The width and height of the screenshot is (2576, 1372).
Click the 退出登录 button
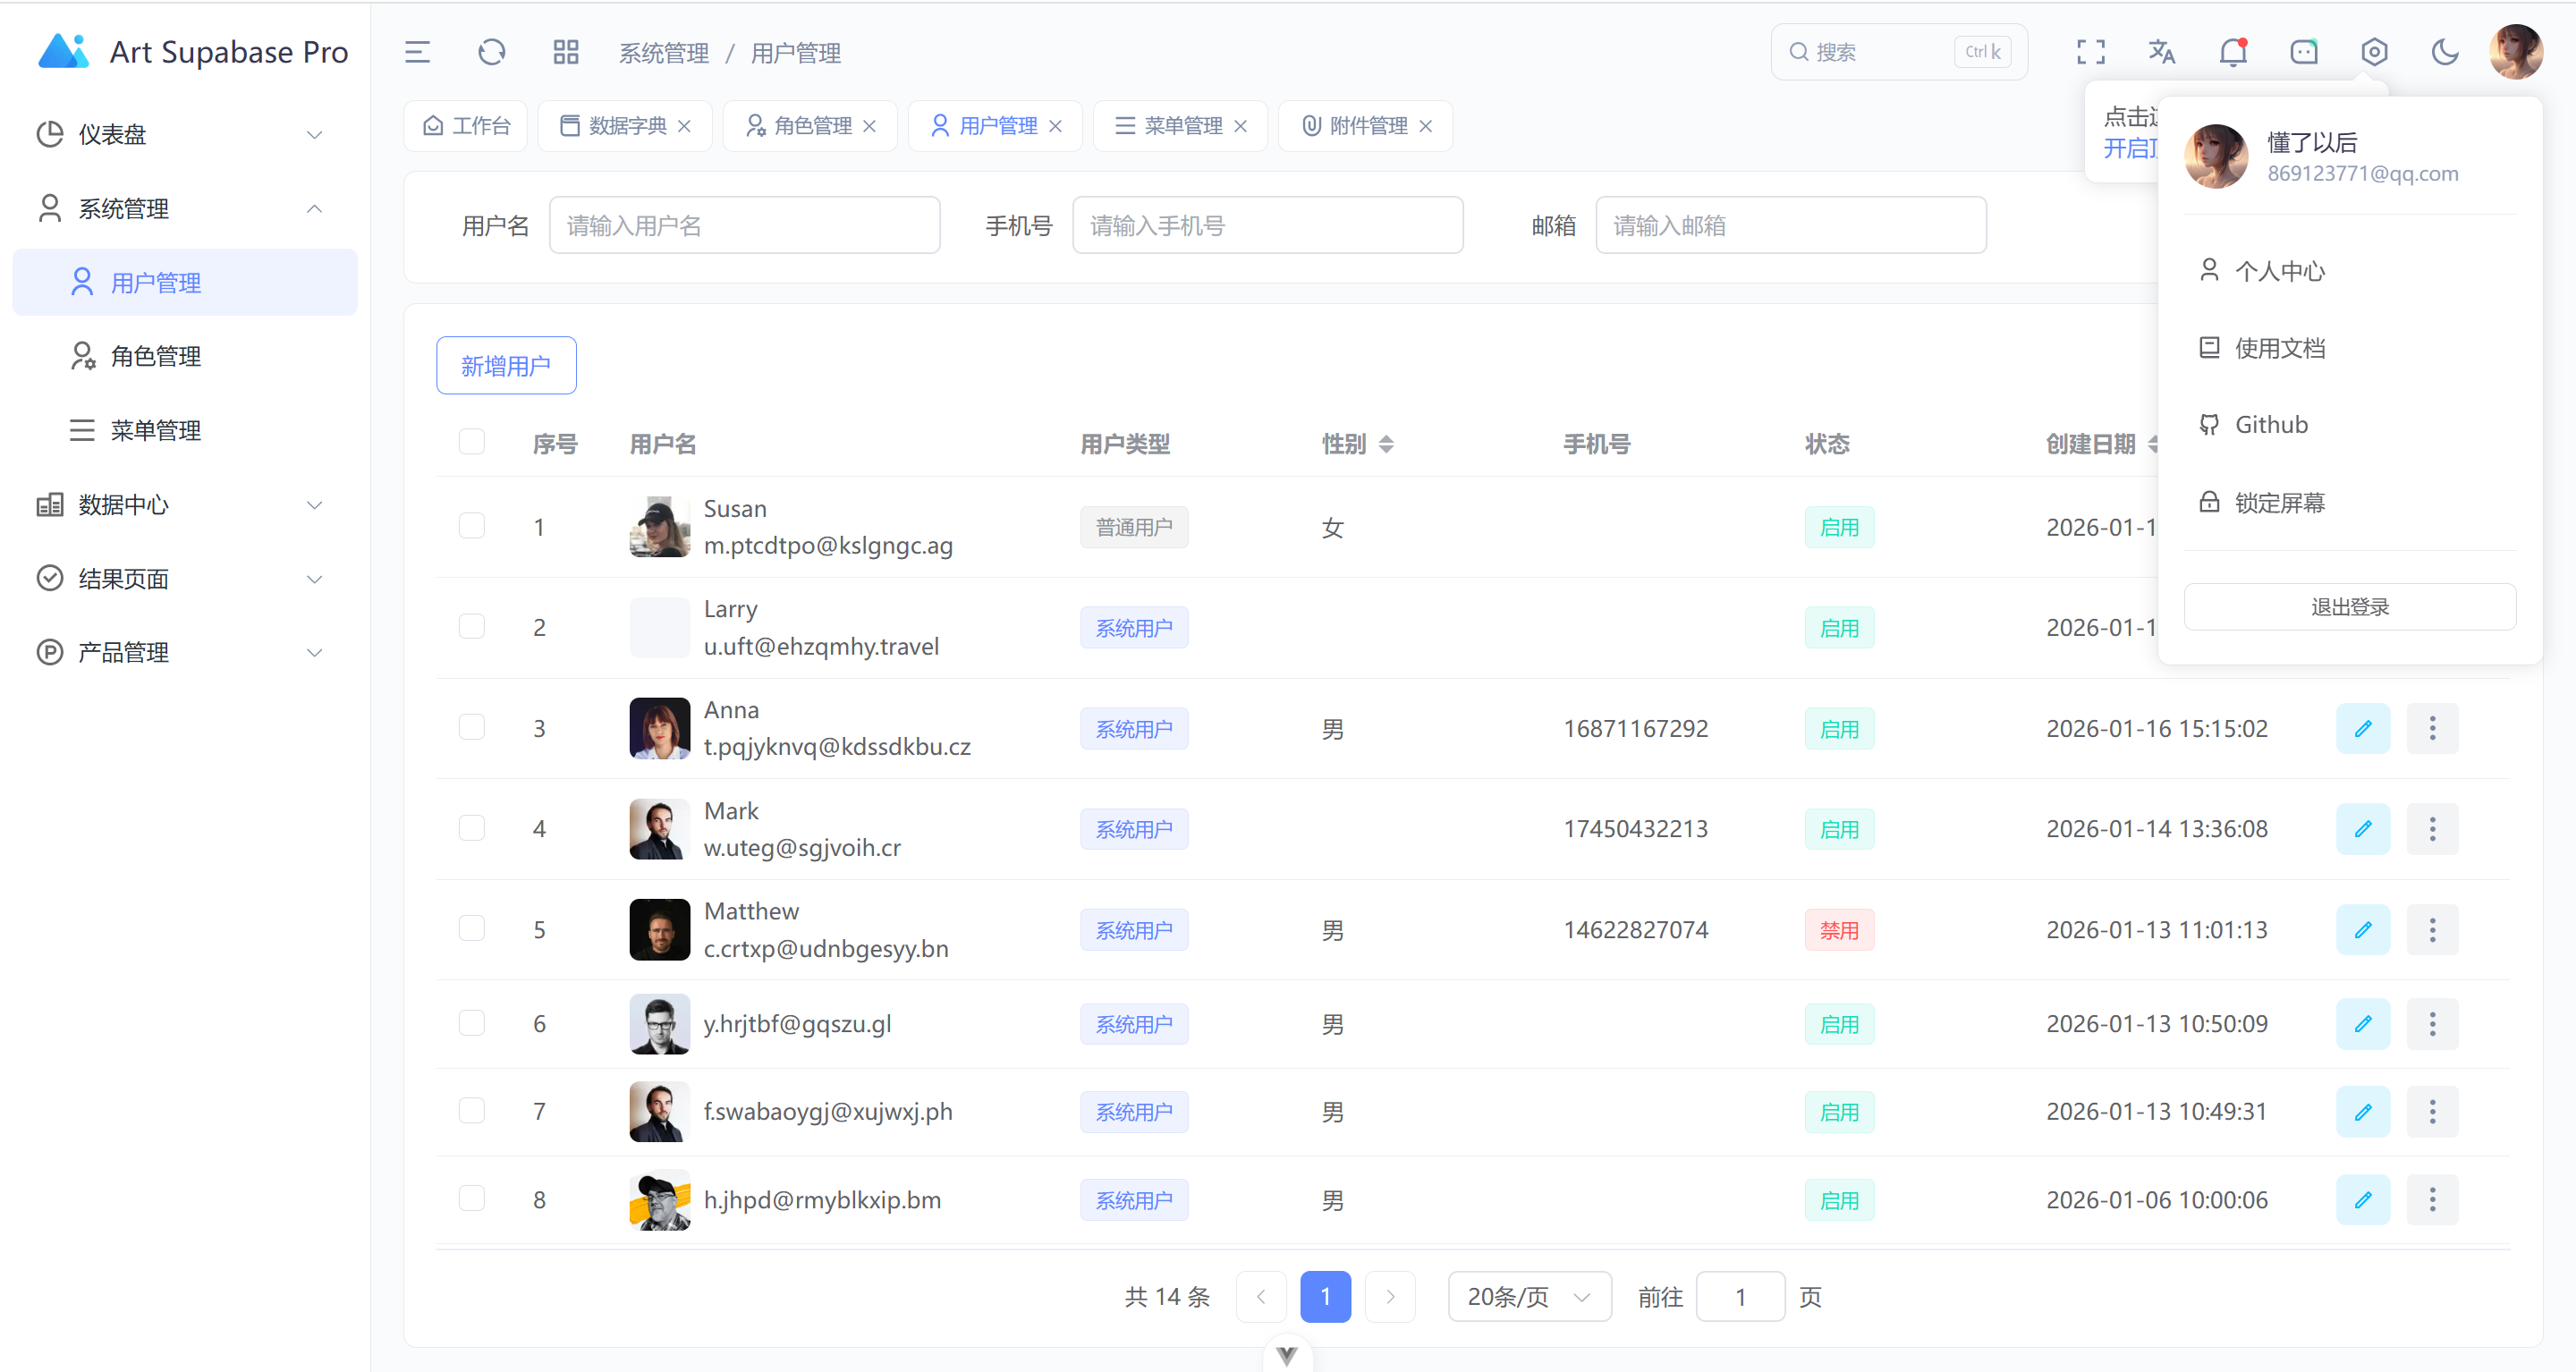(x=2350, y=606)
